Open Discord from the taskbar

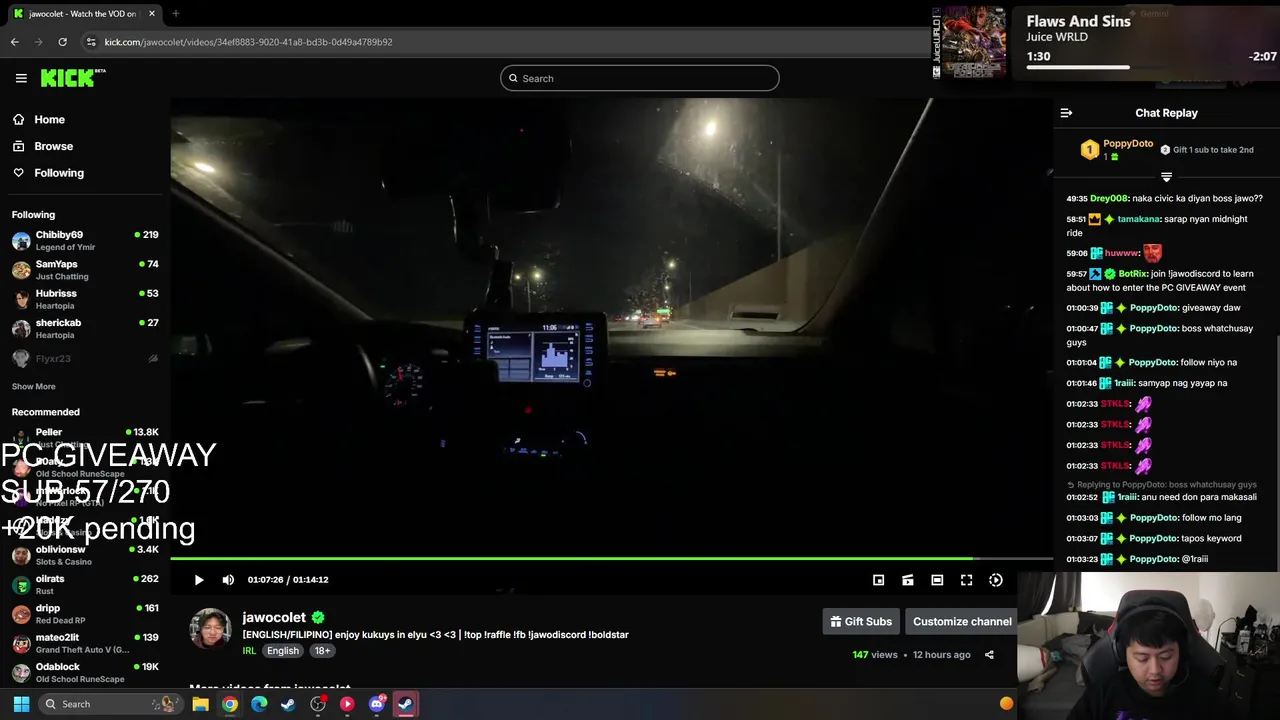tap(376, 704)
